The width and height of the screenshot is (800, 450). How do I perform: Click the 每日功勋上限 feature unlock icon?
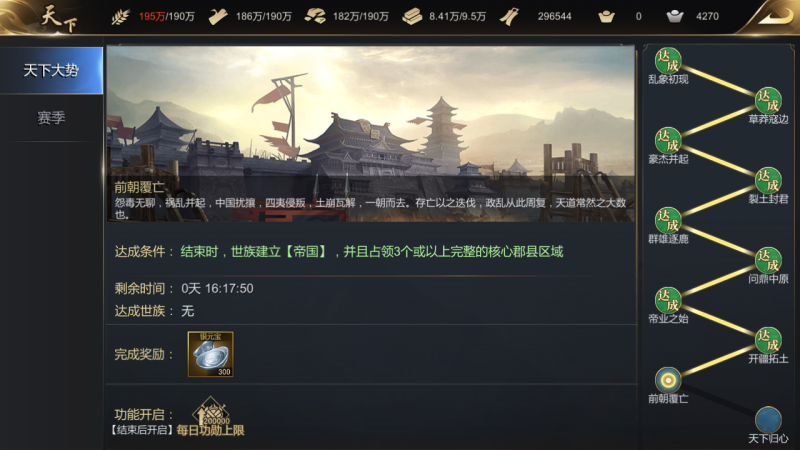(211, 412)
